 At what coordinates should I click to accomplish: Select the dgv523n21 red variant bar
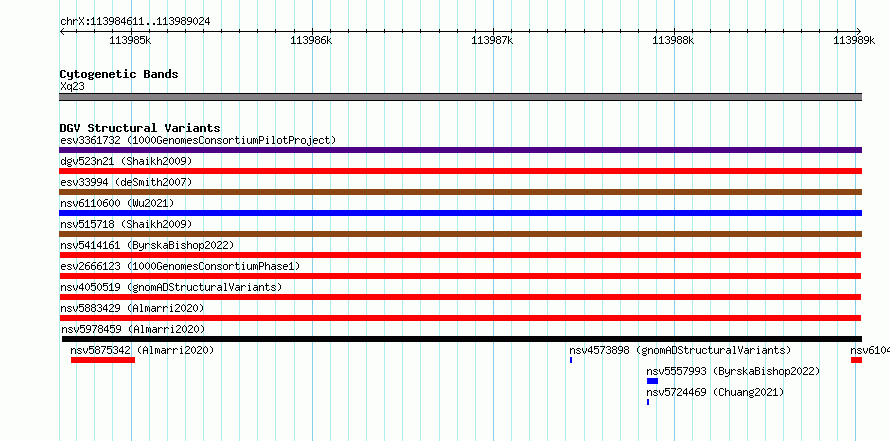coord(460,171)
